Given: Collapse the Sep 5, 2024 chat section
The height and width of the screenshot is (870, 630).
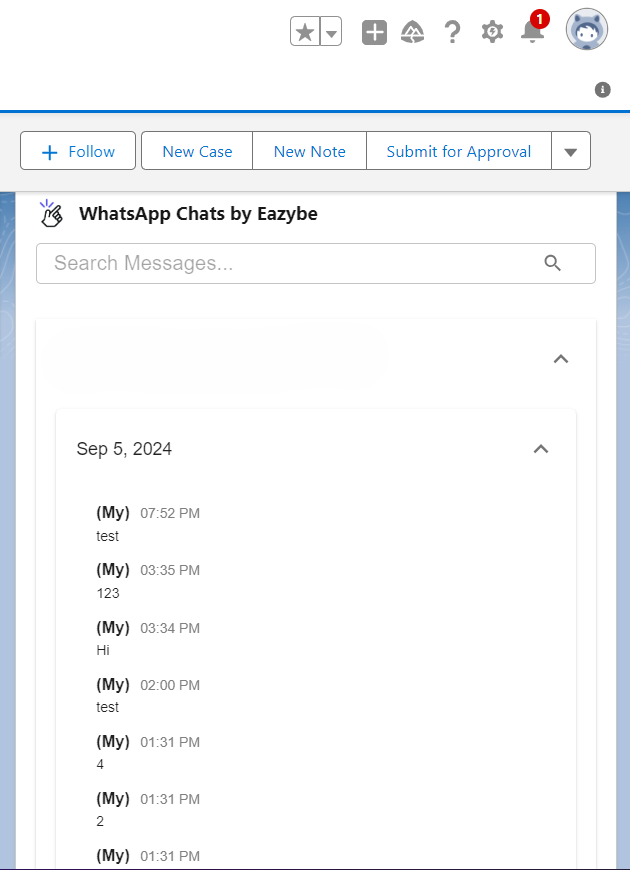Looking at the screenshot, I should pos(541,449).
